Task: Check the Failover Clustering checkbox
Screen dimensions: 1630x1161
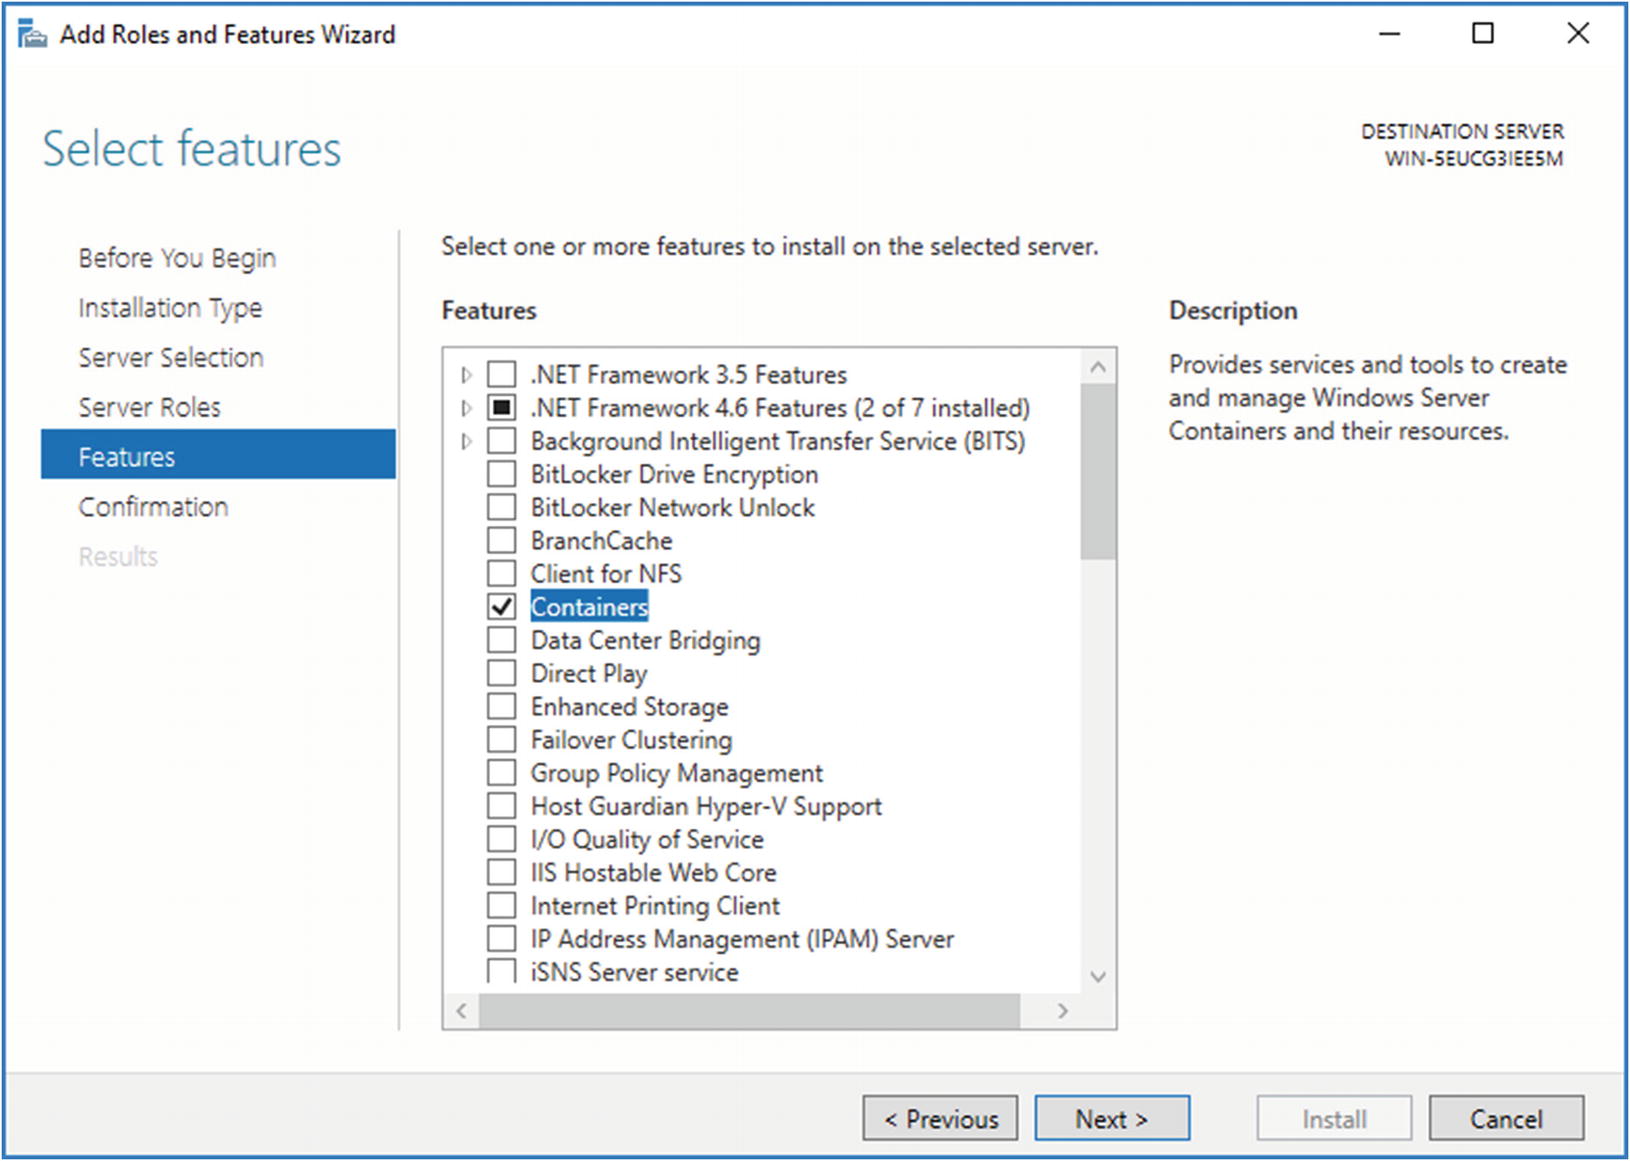Action: point(501,740)
